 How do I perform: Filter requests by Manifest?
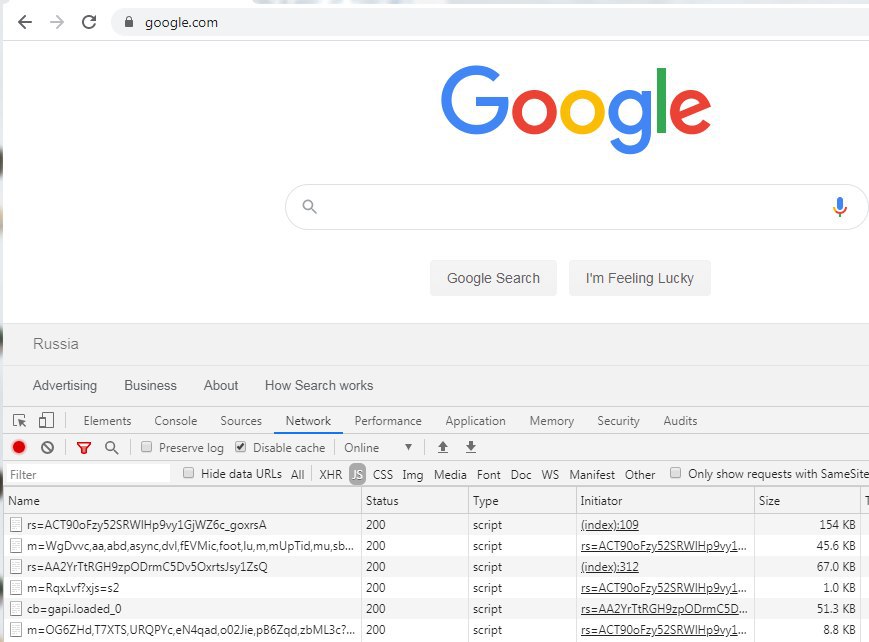(592, 475)
